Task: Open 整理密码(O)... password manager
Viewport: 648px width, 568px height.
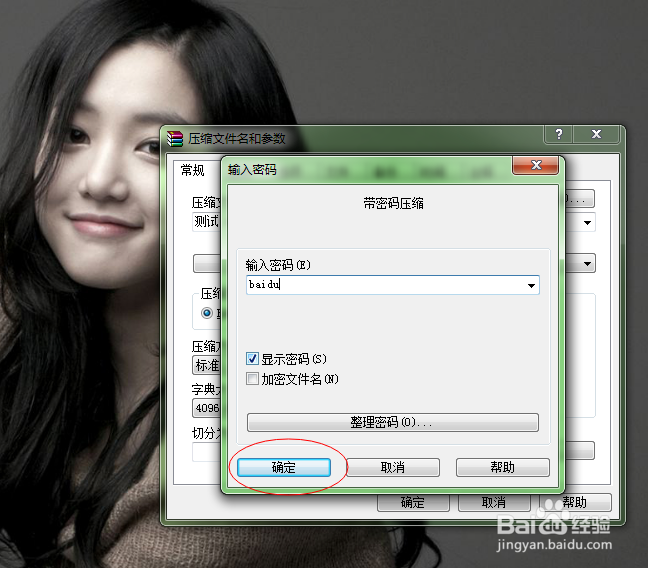Action: pyautogui.click(x=393, y=422)
